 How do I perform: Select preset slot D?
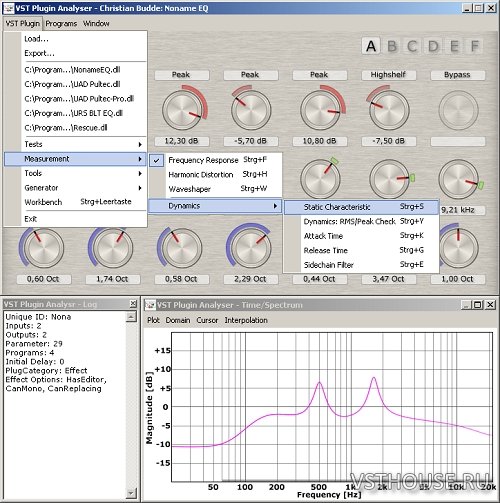[433, 46]
